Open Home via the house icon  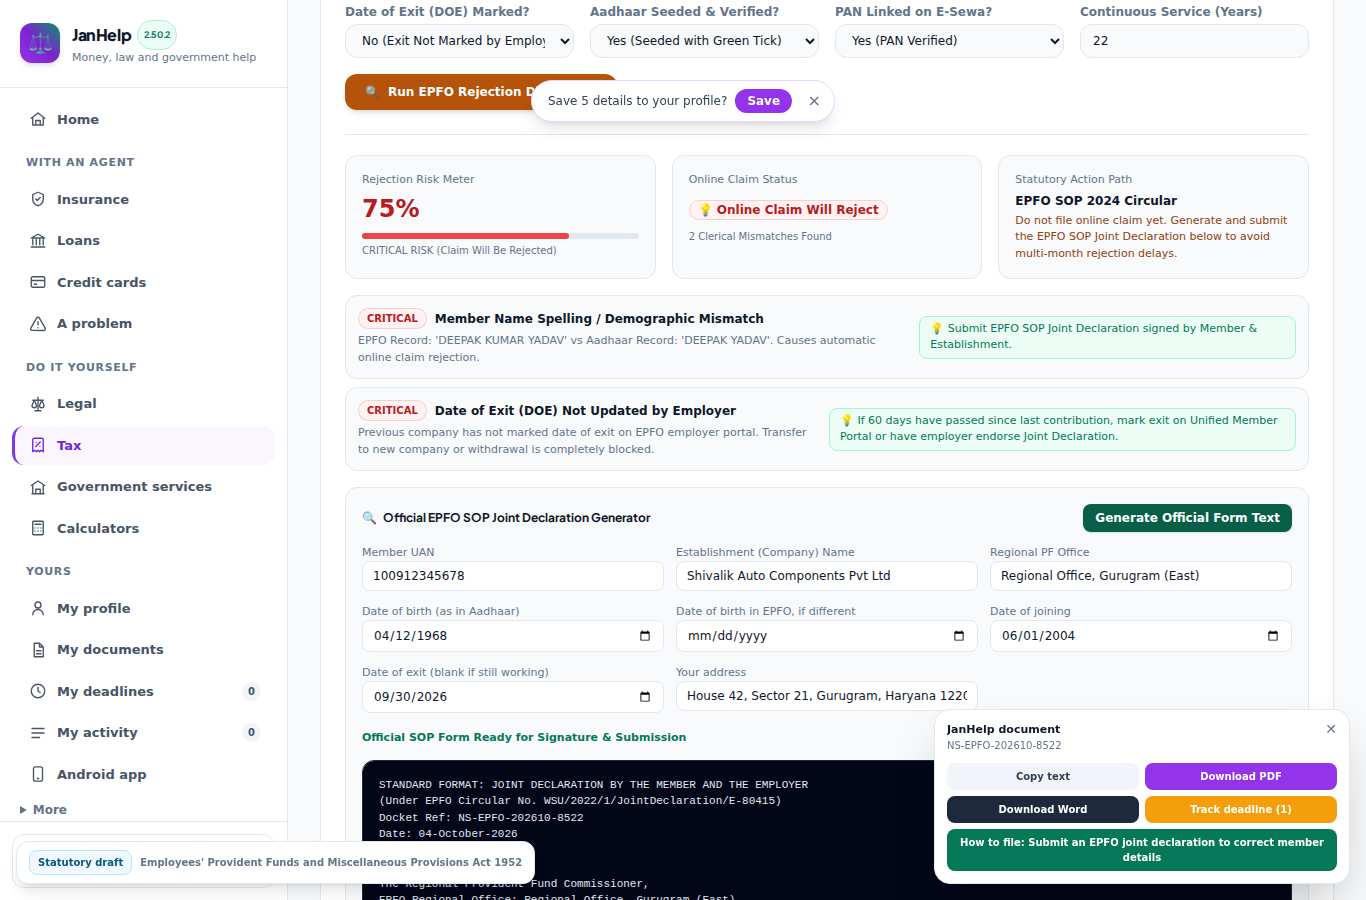tap(38, 119)
